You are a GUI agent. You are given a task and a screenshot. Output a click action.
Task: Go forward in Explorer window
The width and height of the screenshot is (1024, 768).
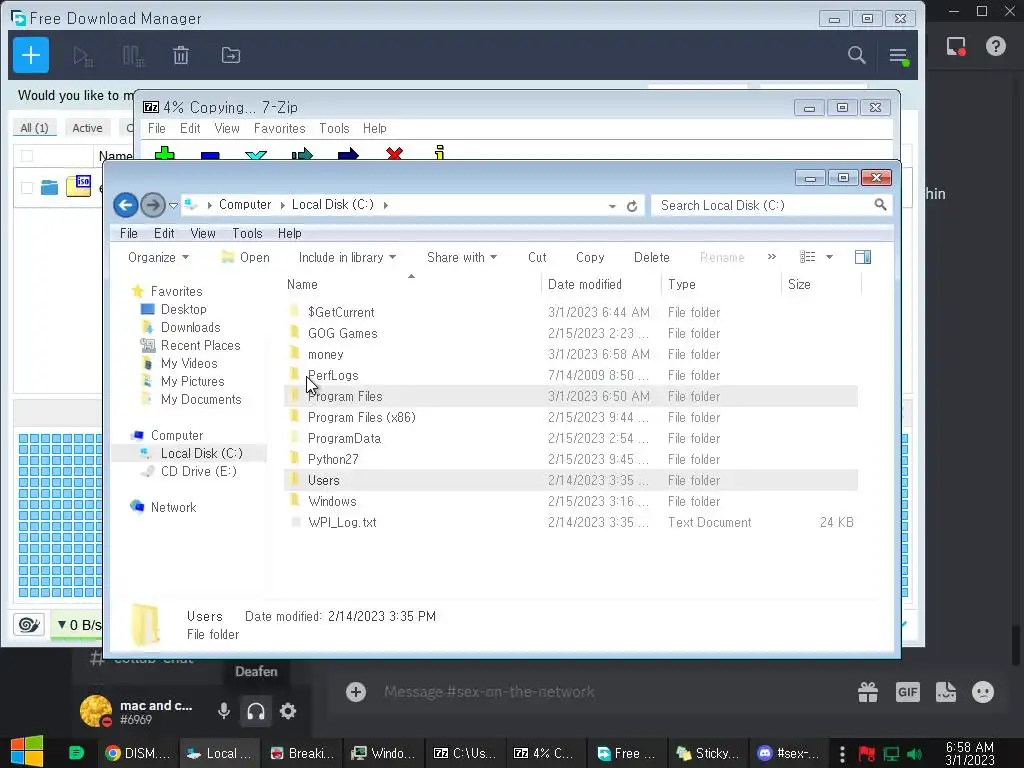153,205
